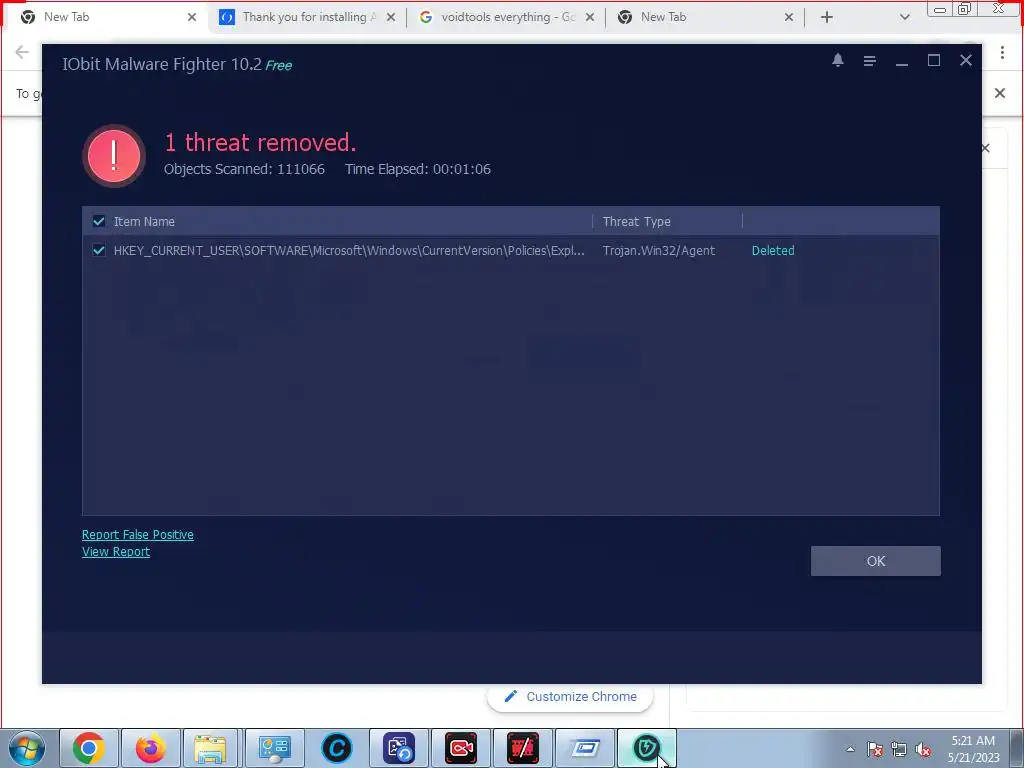Open Windows Explorer from the taskbar
Screen dimensions: 1024x768
point(211,748)
